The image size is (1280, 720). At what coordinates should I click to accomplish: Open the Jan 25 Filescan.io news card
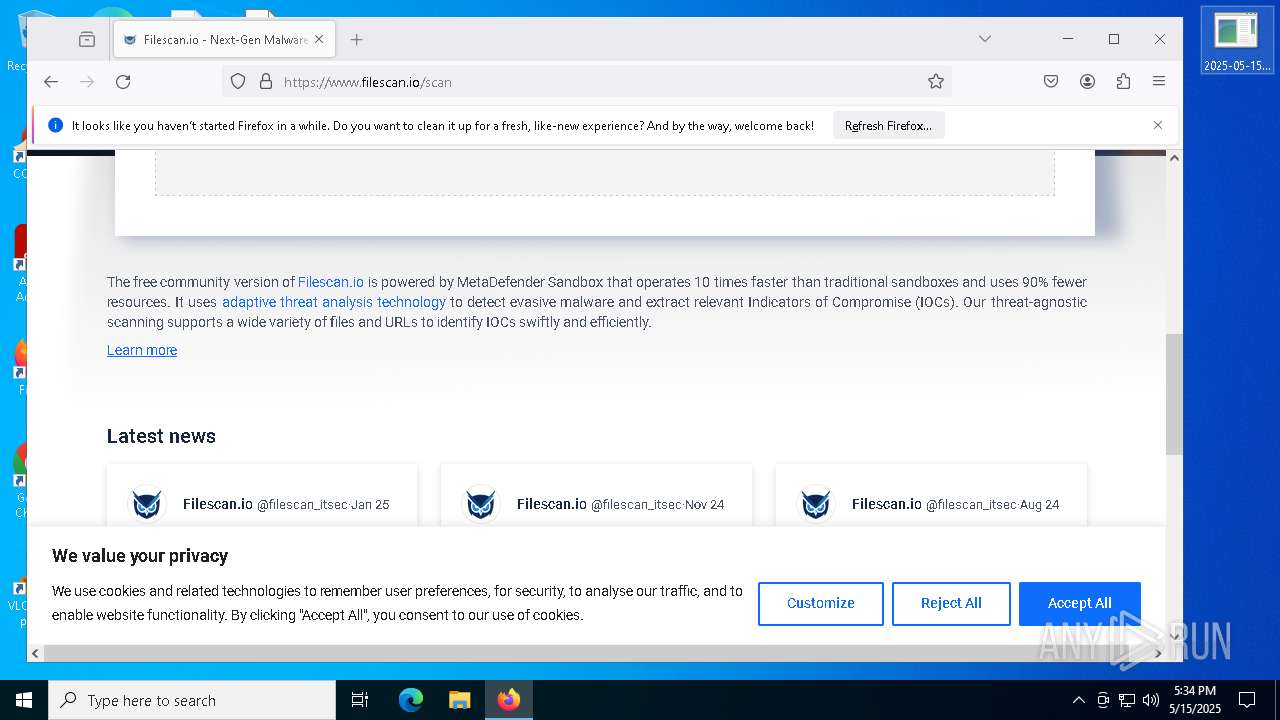[262, 496]
